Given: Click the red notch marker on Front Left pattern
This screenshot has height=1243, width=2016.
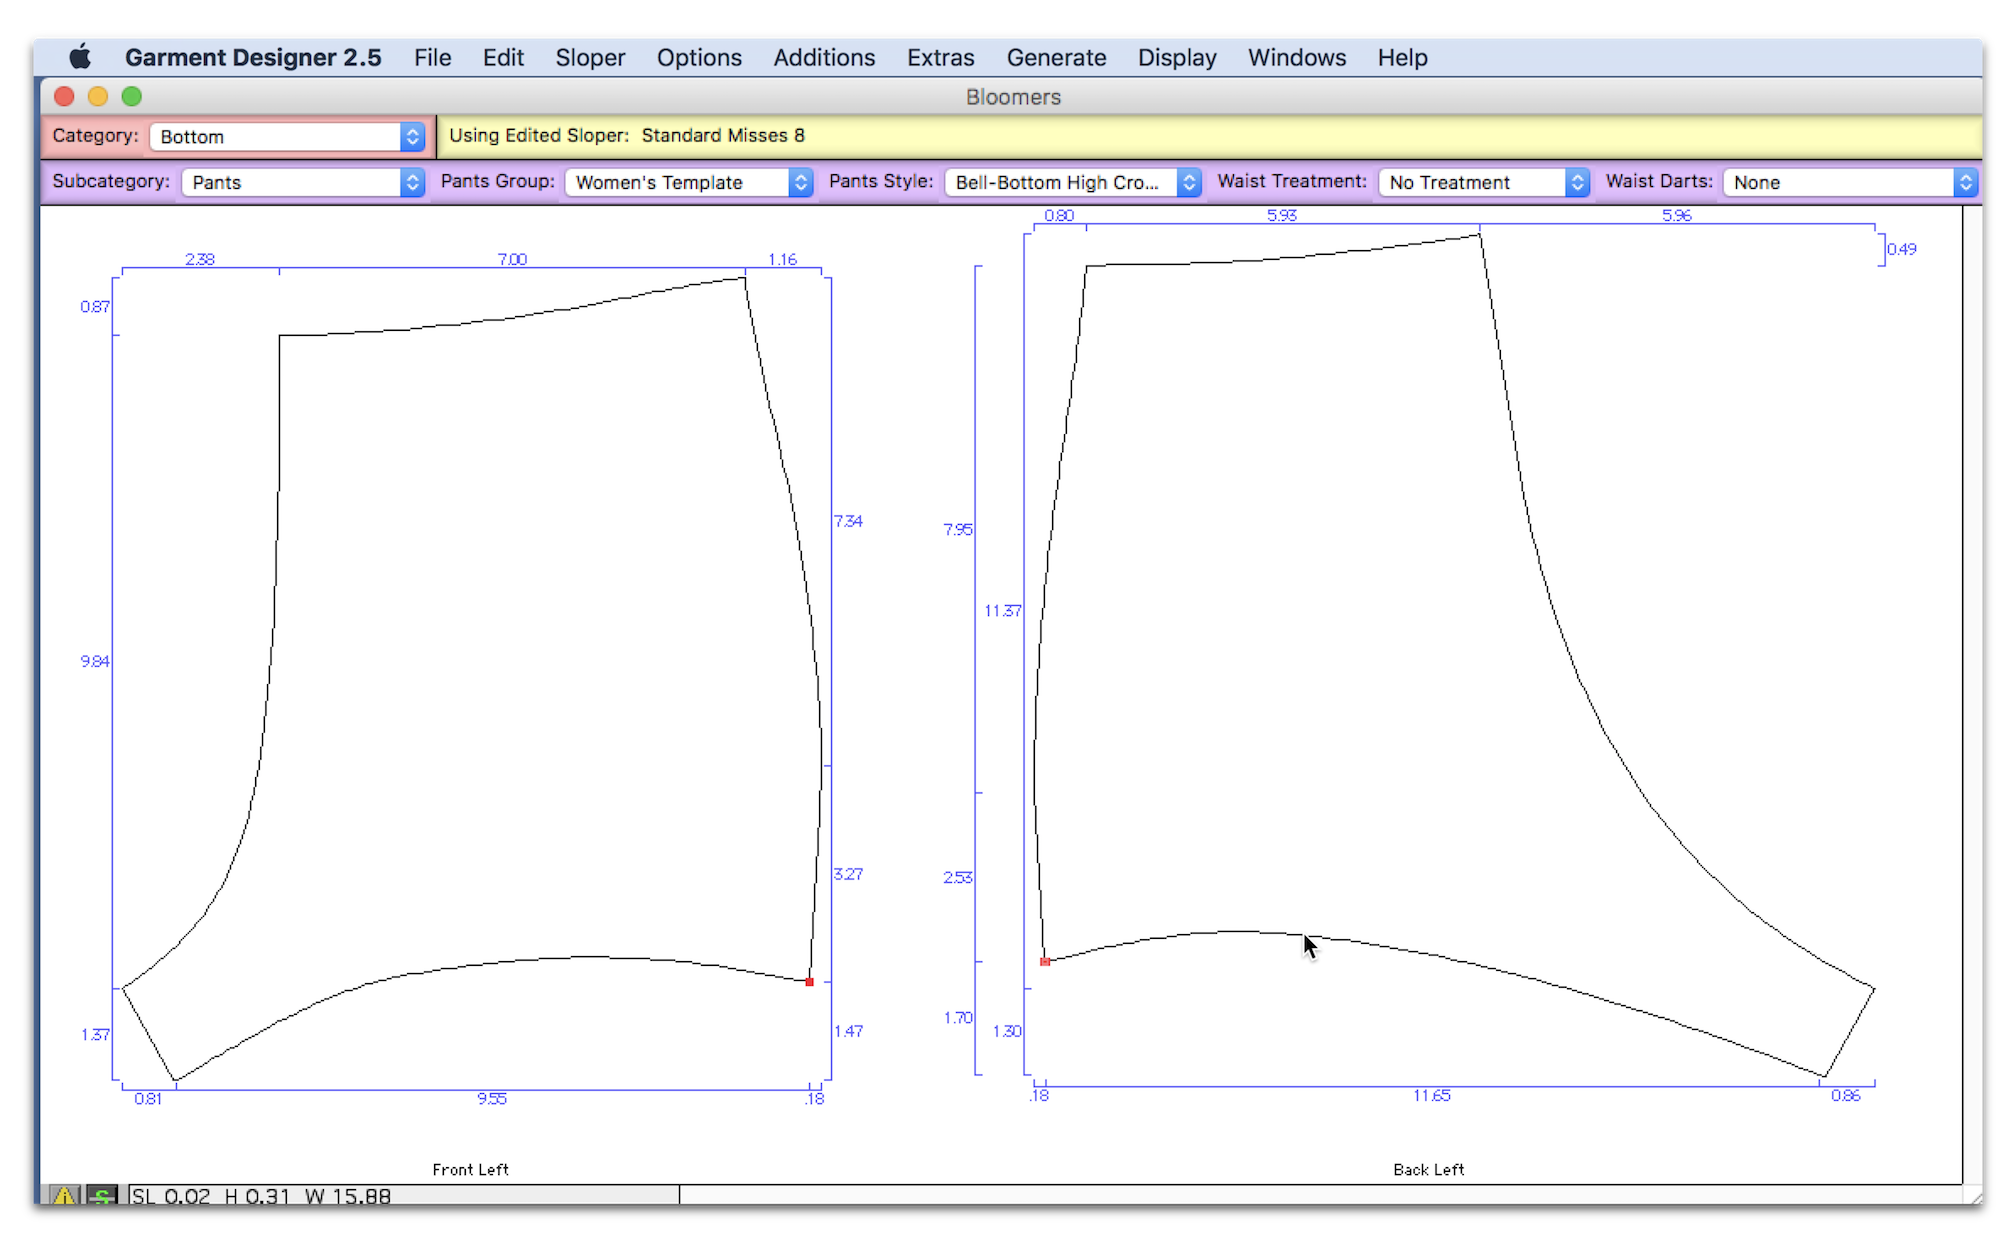Looking at the screenshot, I should (x=809, y=981).
